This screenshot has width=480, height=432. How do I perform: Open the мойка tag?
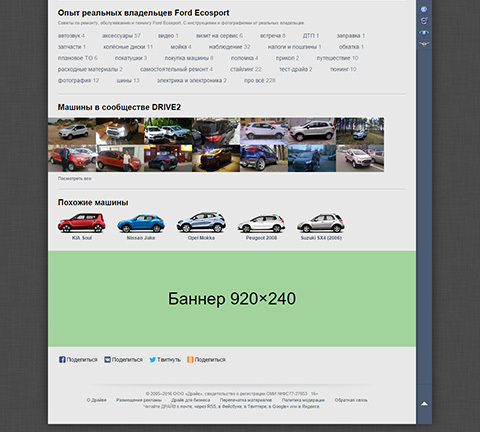(181, 47)
